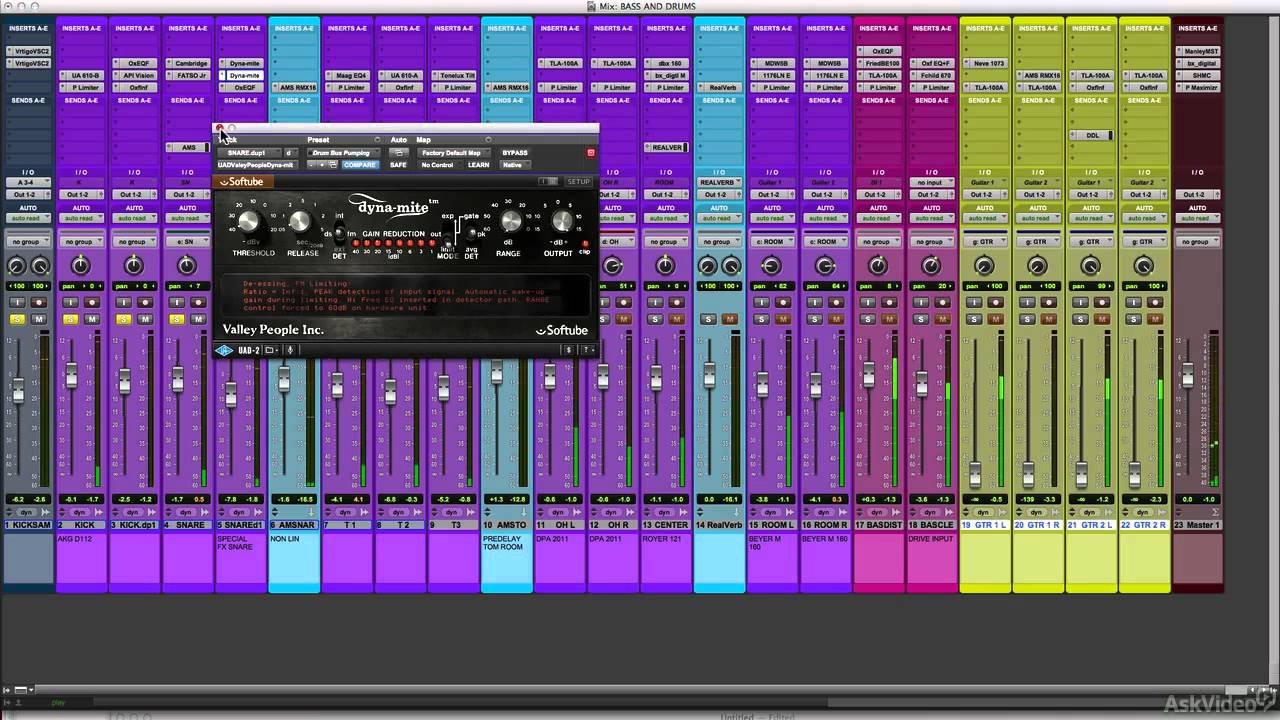Click the previous preset minus button
Viewport: 1280px width, 720px height.
(312, 165)
